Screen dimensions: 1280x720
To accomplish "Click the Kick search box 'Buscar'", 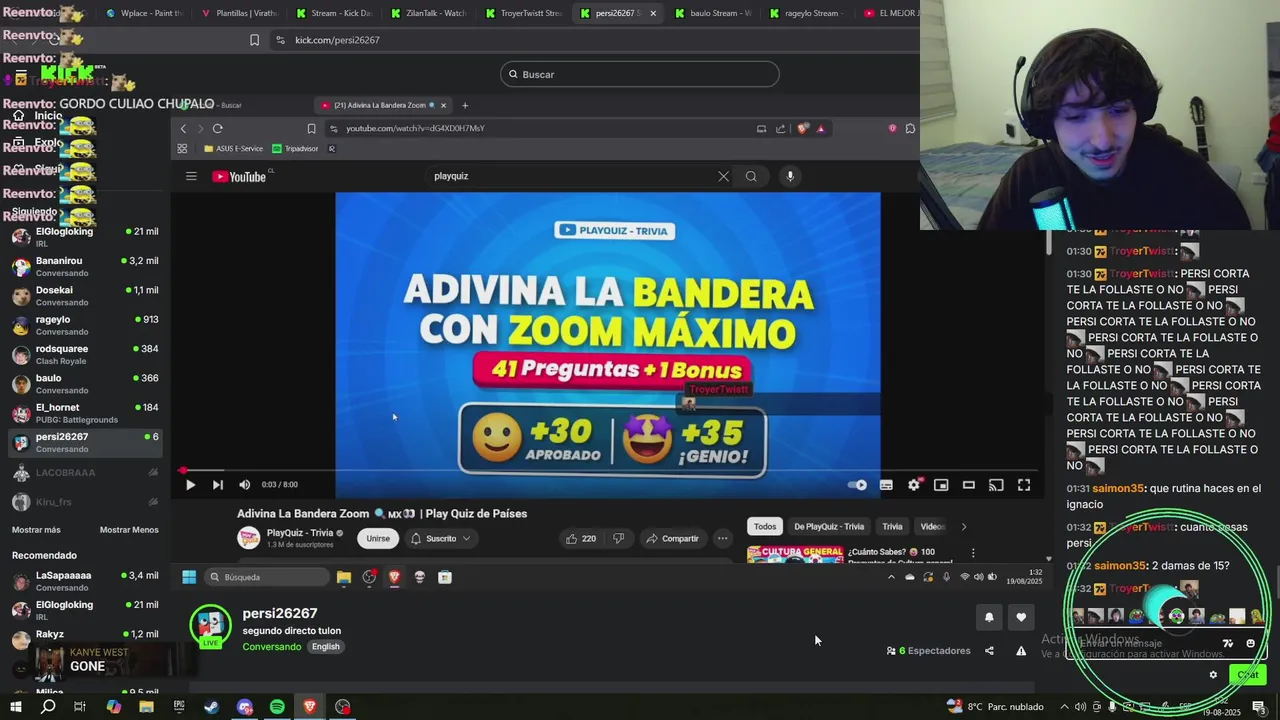I will (x=640, y=74).
